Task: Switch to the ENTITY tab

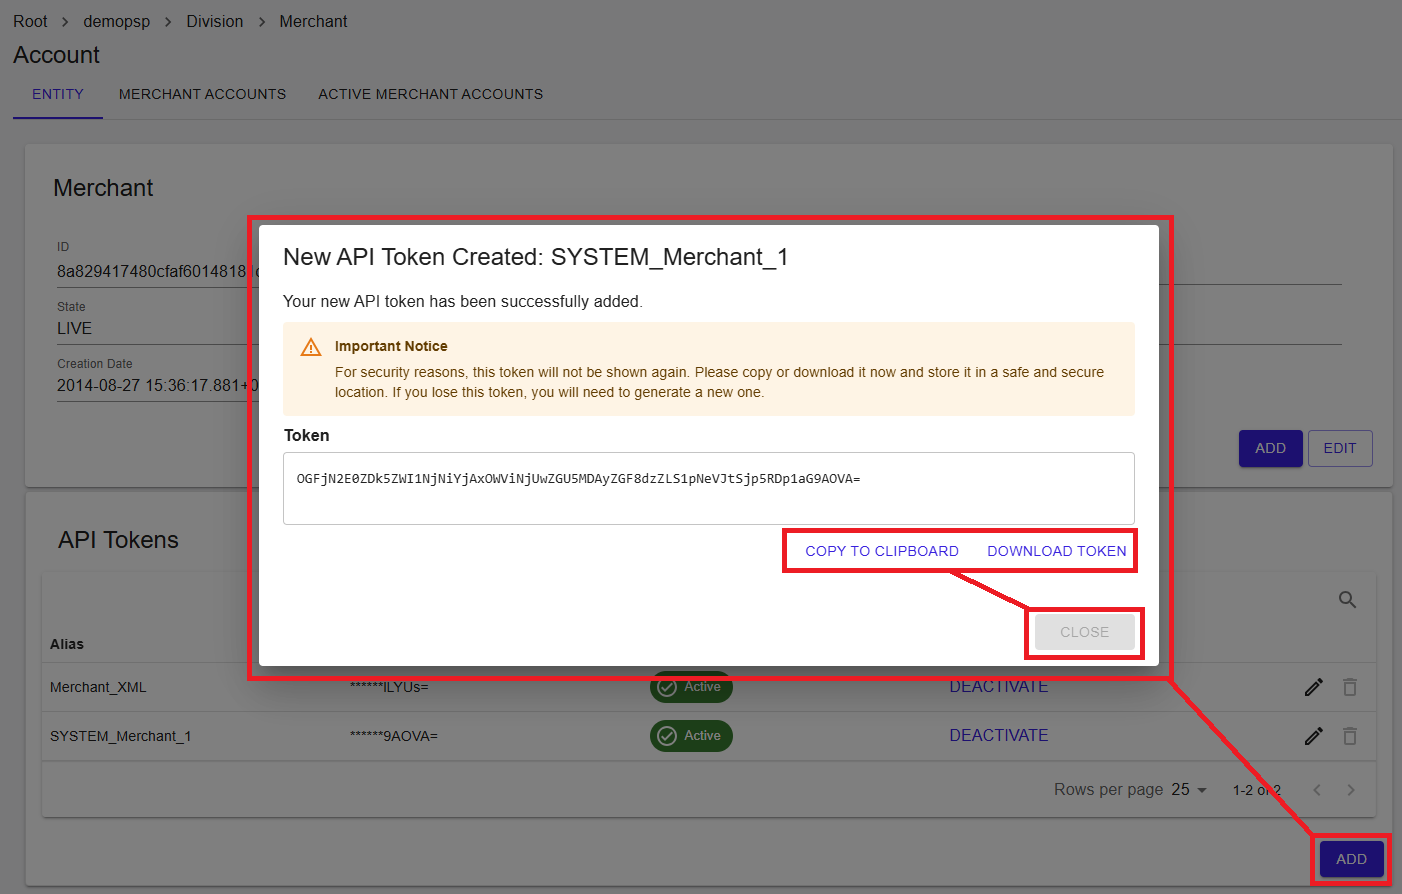Action: click(x=58, y=94)
